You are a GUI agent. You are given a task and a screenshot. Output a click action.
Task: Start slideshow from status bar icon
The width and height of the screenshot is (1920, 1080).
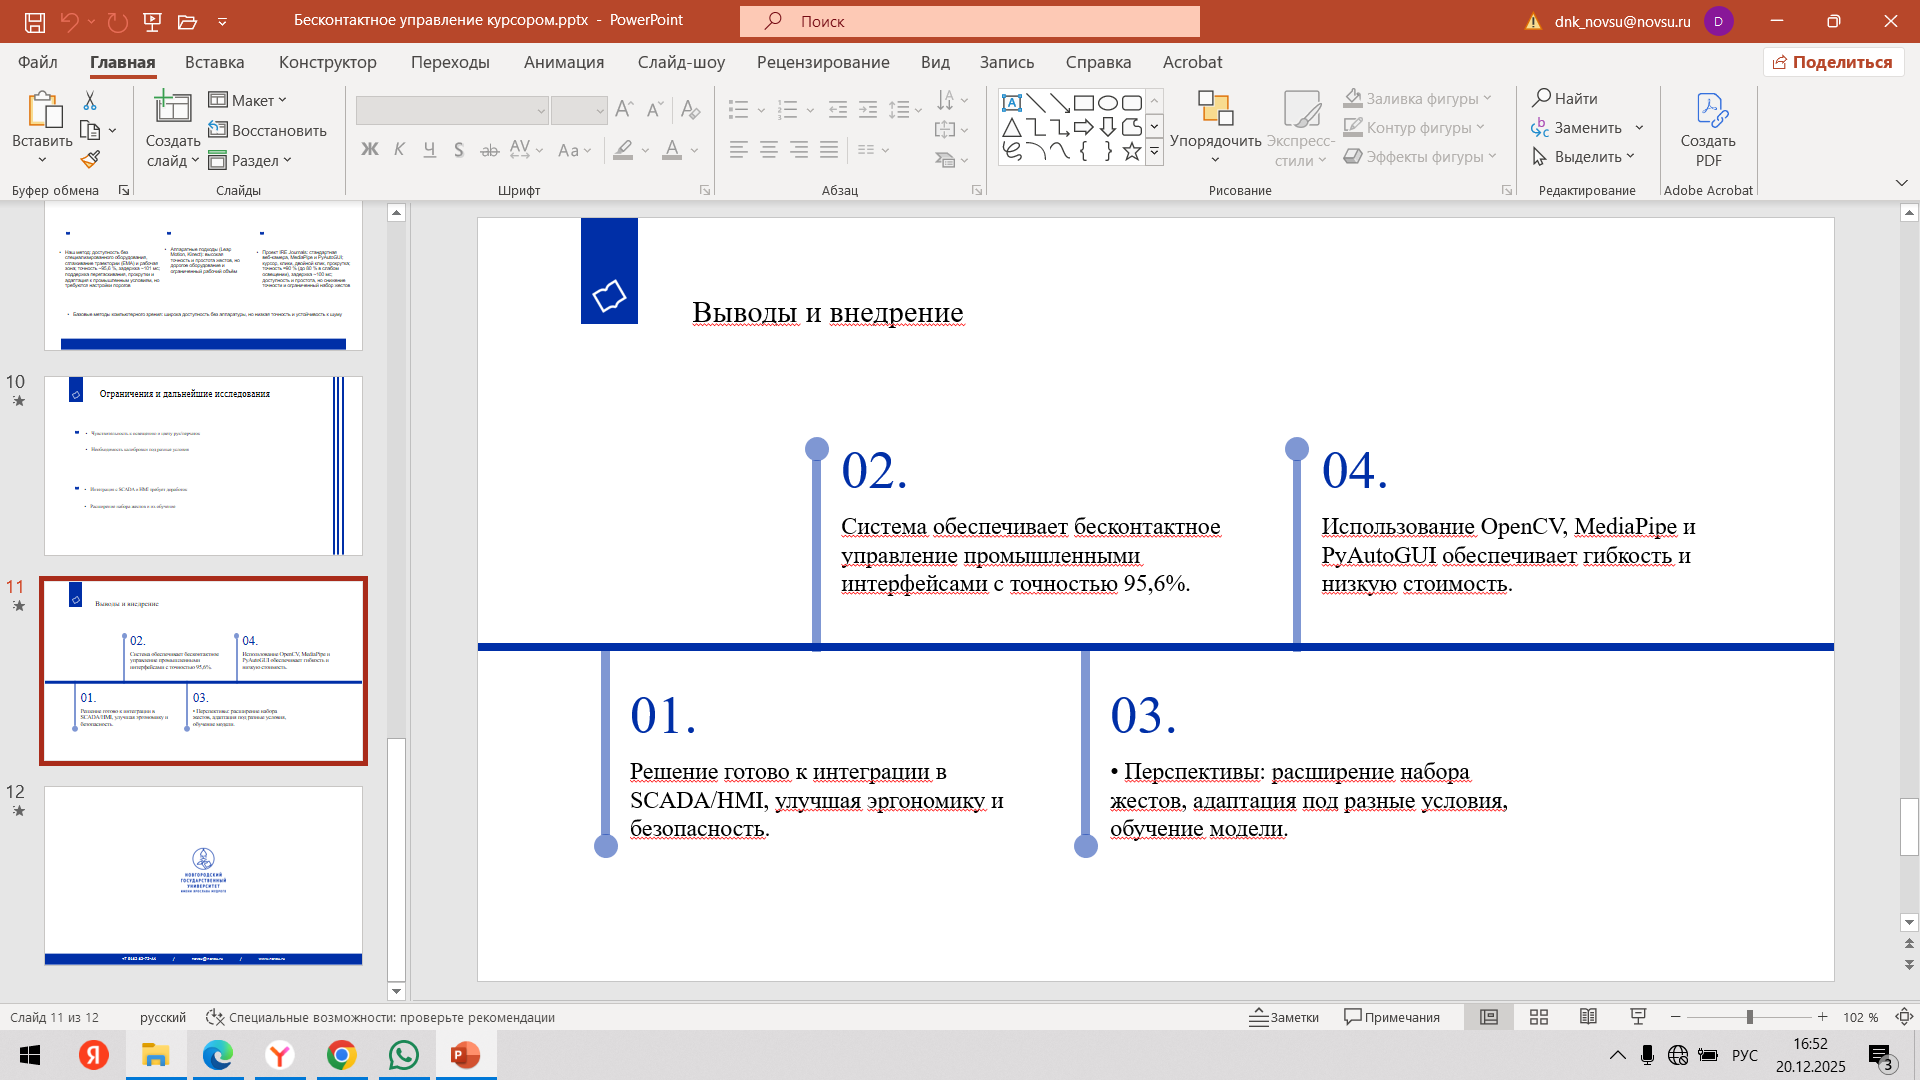point(1638,1017)
